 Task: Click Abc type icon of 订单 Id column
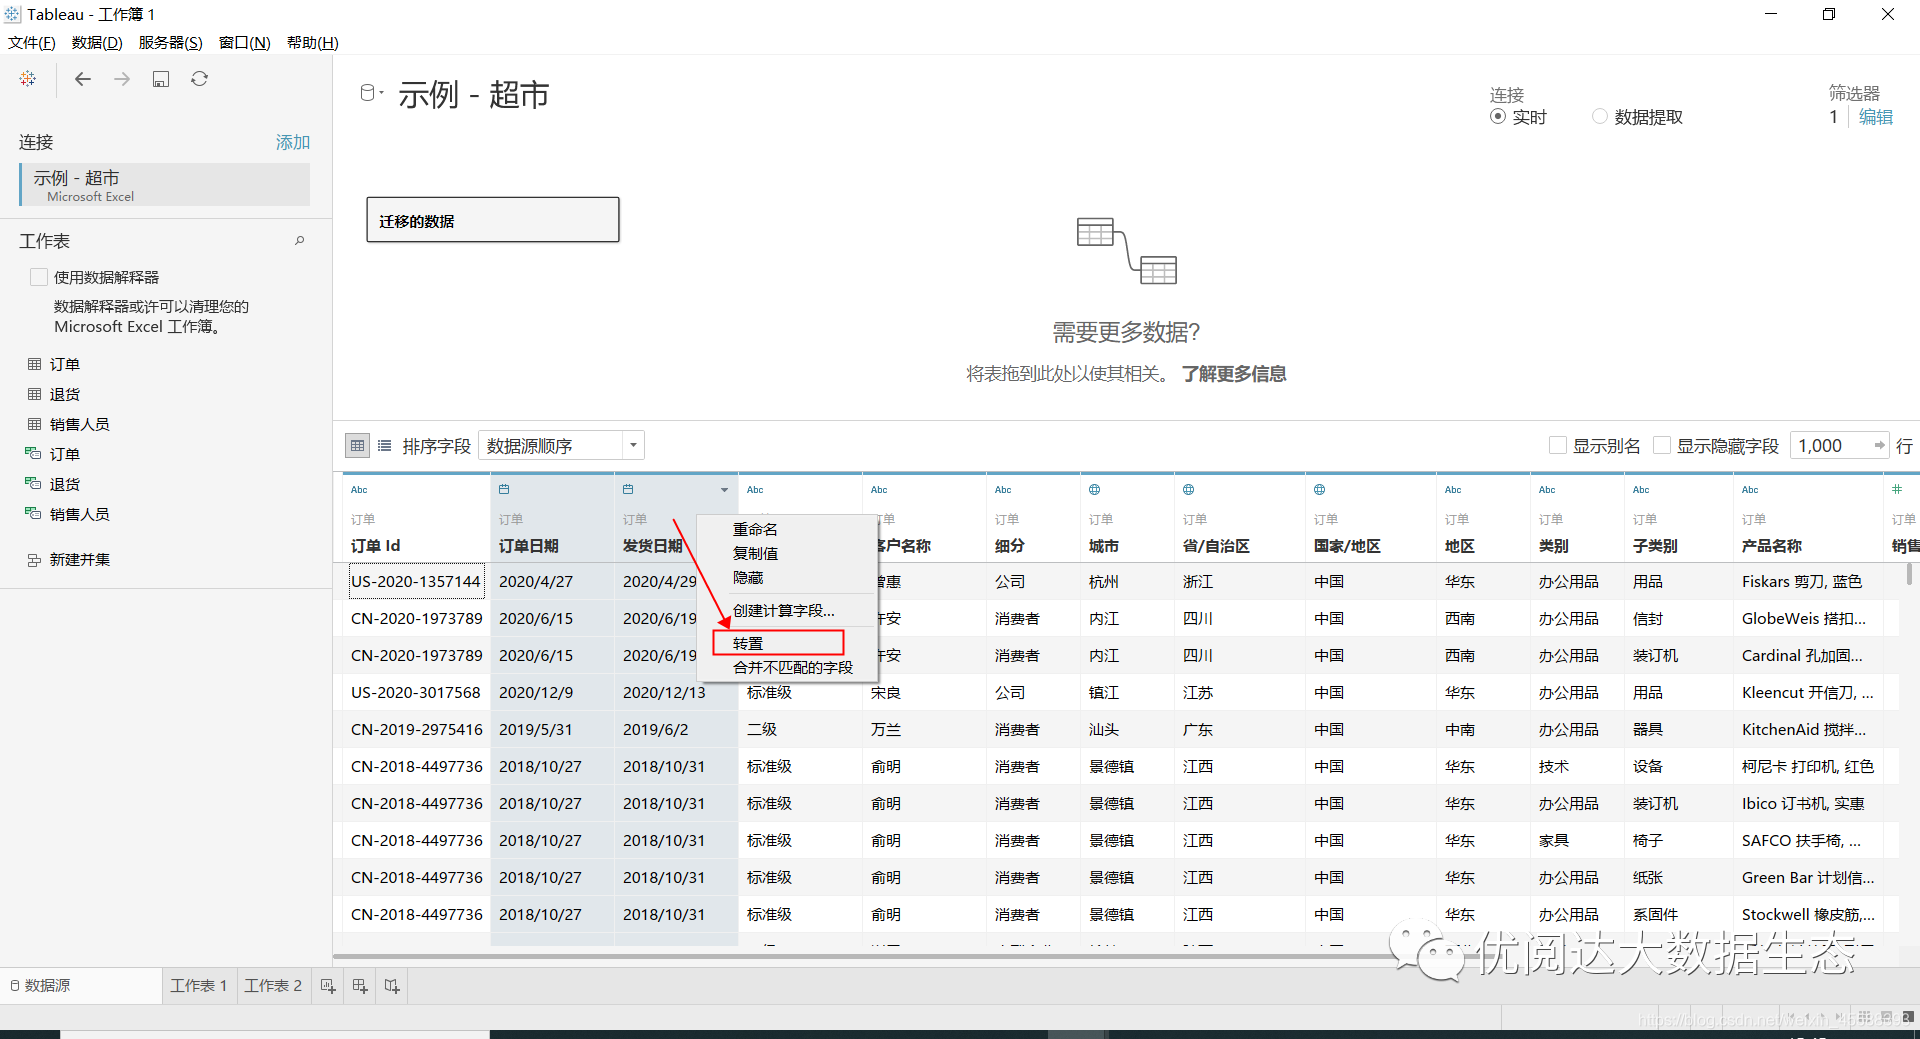(x=359, y=490)
